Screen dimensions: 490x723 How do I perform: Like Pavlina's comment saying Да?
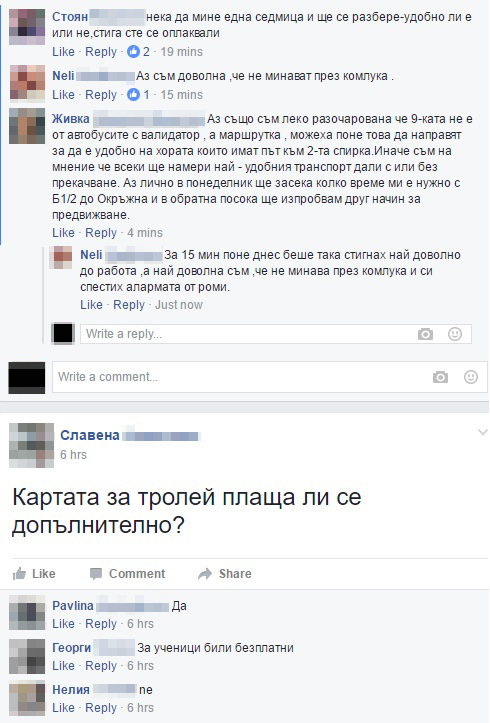(x=63, y=624)
